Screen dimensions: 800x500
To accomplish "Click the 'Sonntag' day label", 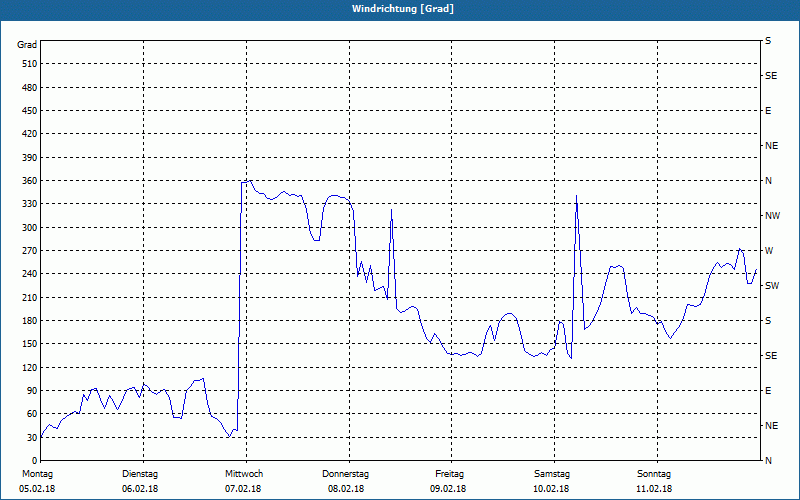I will pos(654,474).
